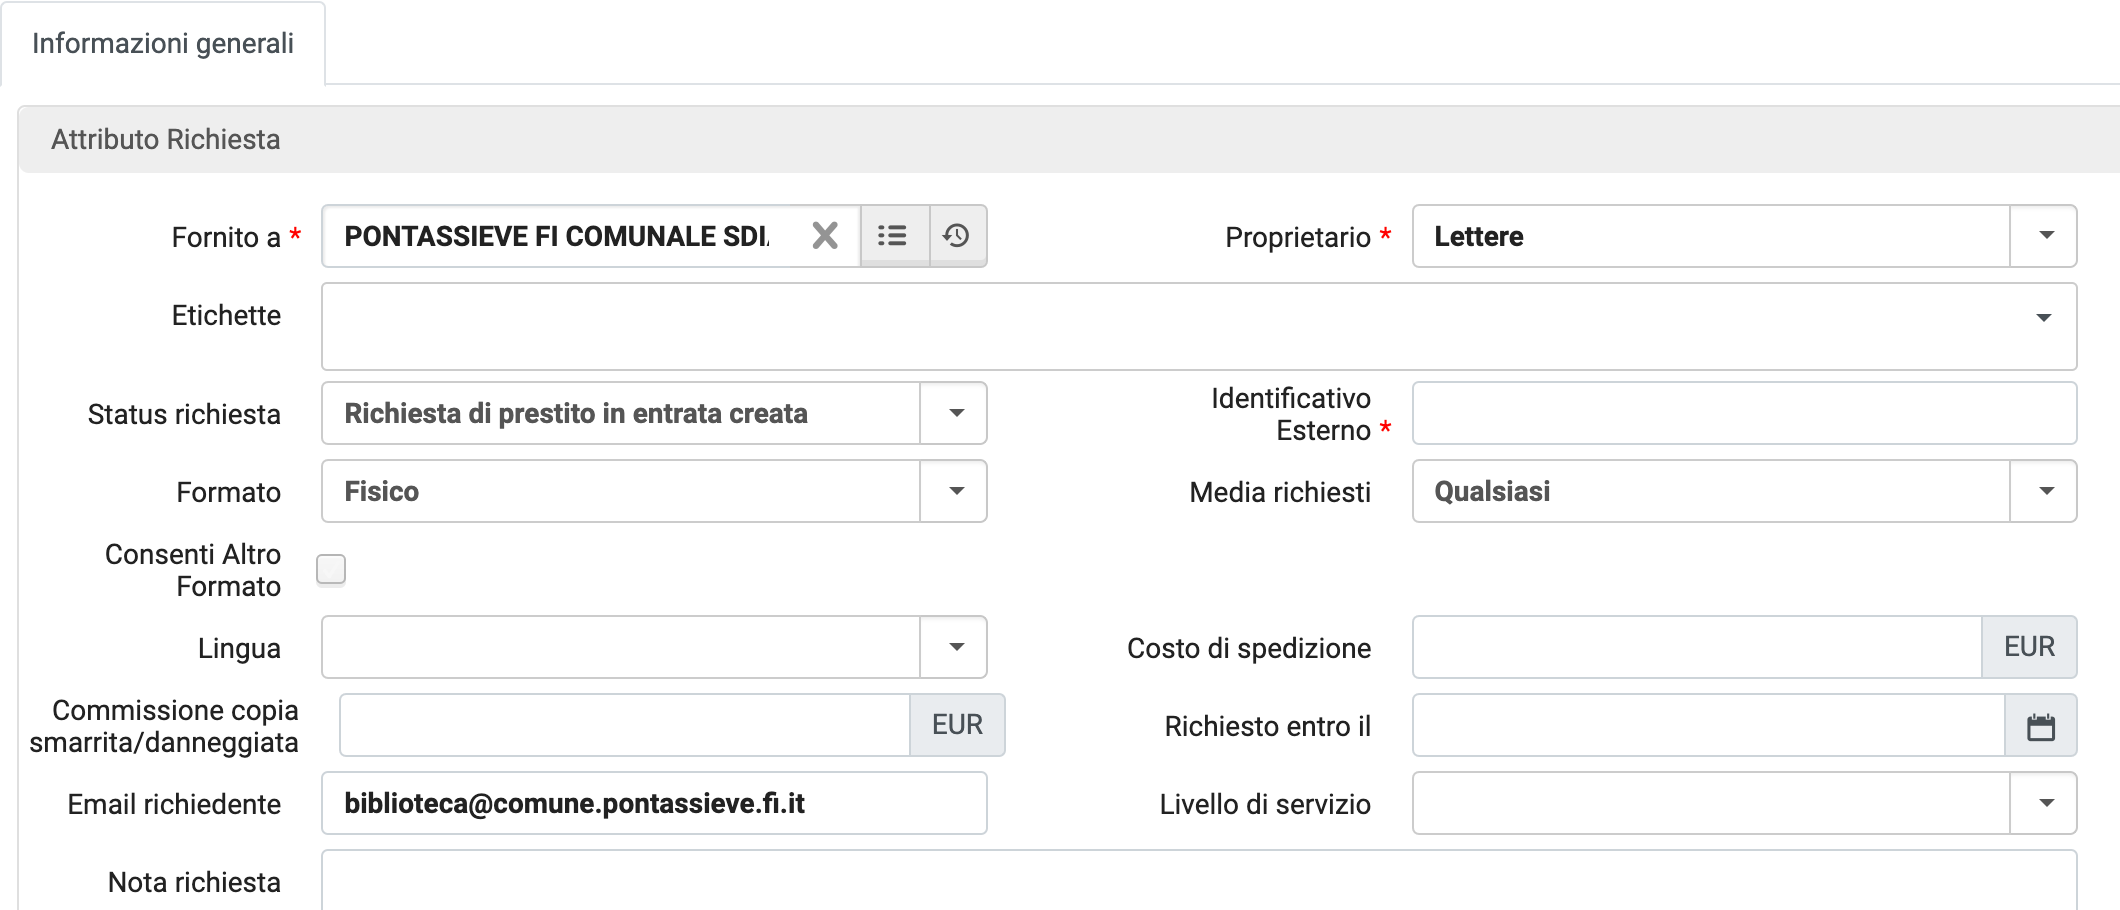The width and height of the screenshot is (2120, 910).
Task: Open the Status richiesta dropdown
Action: click(955, 413)
